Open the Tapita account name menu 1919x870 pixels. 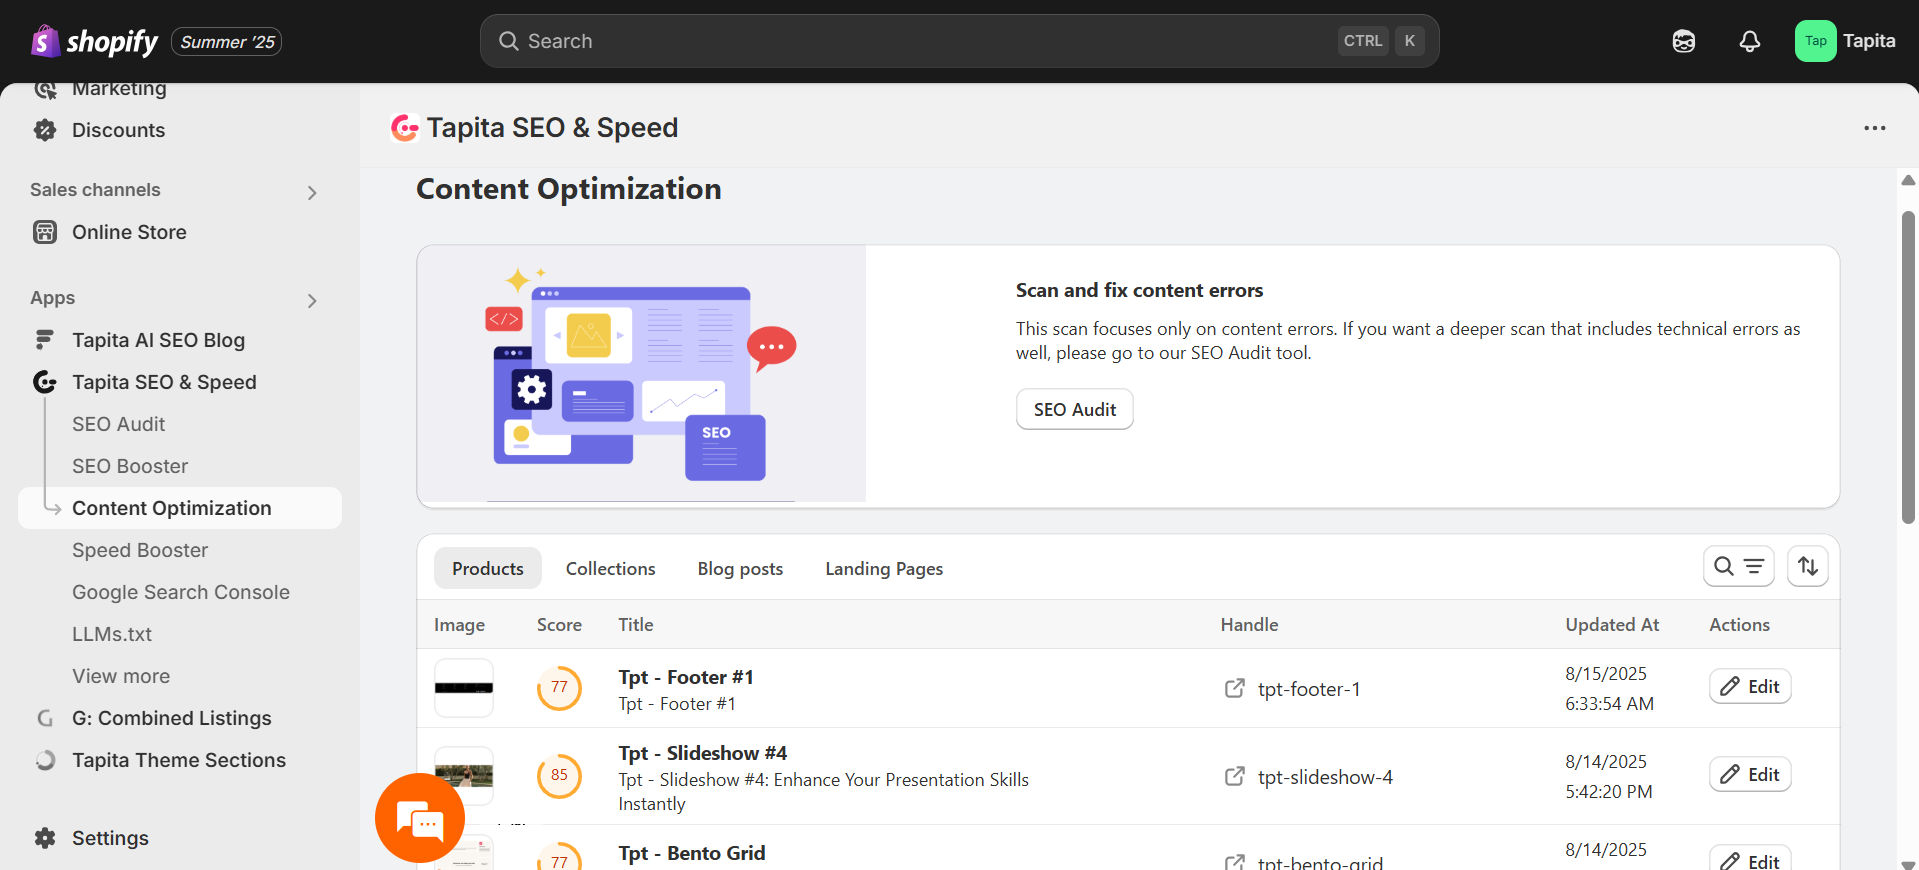point(1869,41)
